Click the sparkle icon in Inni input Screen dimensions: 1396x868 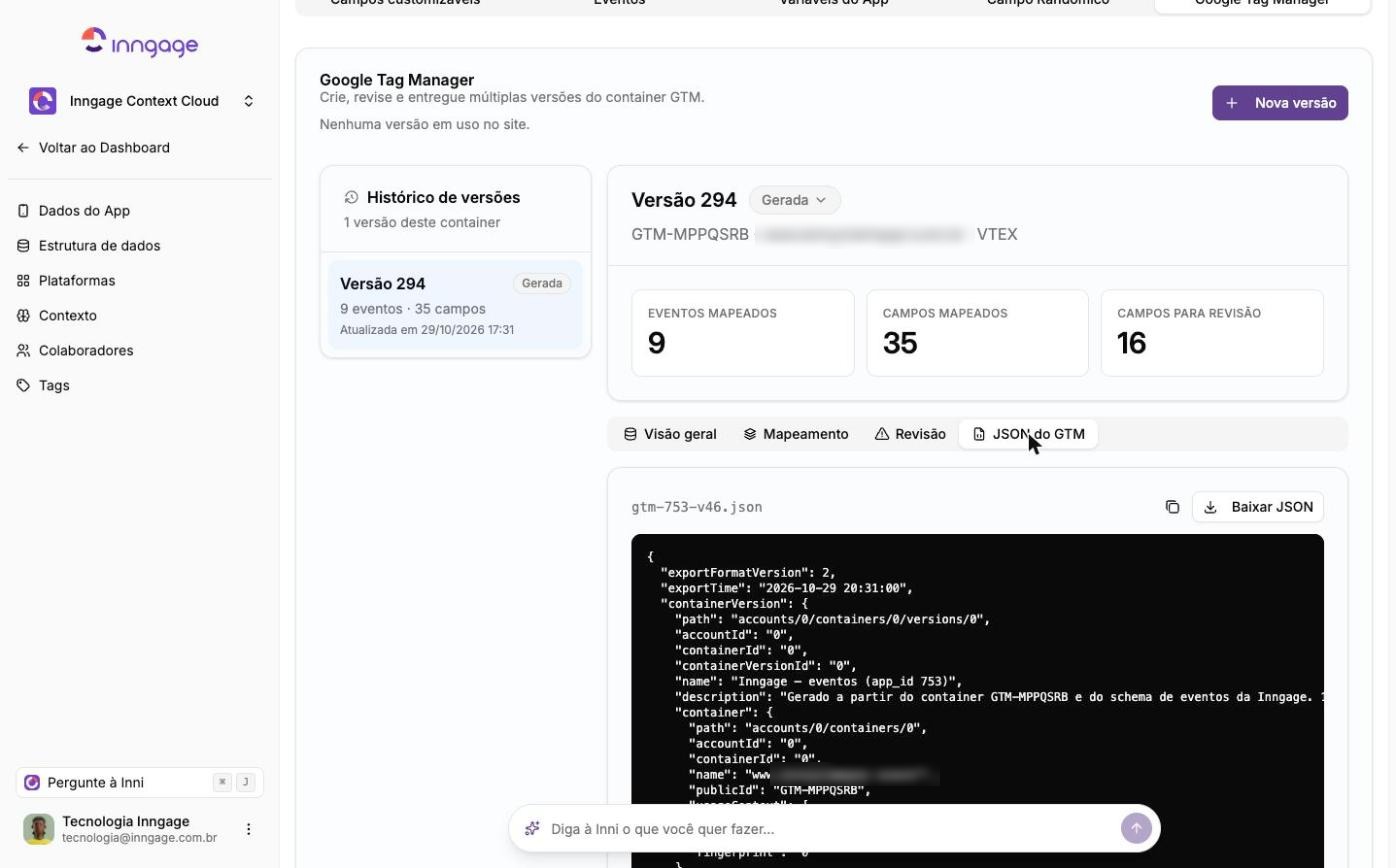pyautogui.click(x=533, y=829)
